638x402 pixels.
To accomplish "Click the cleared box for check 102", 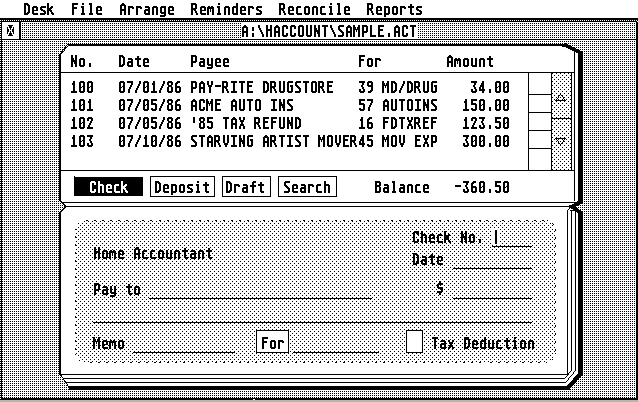I will tap(540, 122).
